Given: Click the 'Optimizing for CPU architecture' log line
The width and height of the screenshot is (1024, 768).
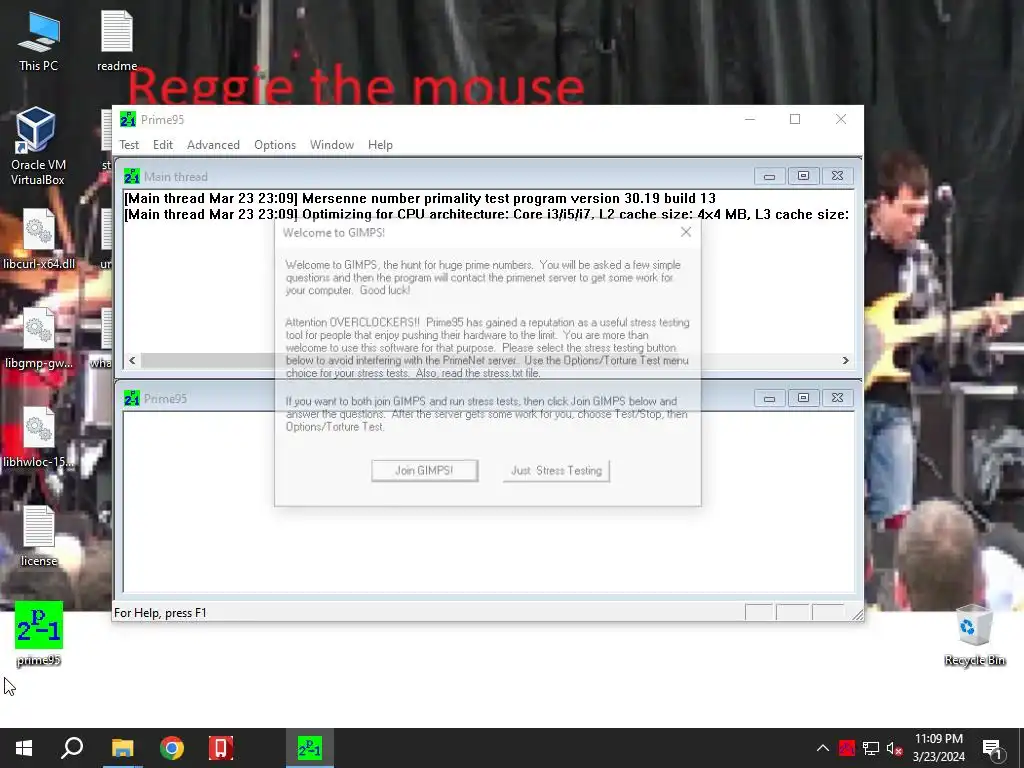Looking at the screenshot, I should (x=487, y=214).
